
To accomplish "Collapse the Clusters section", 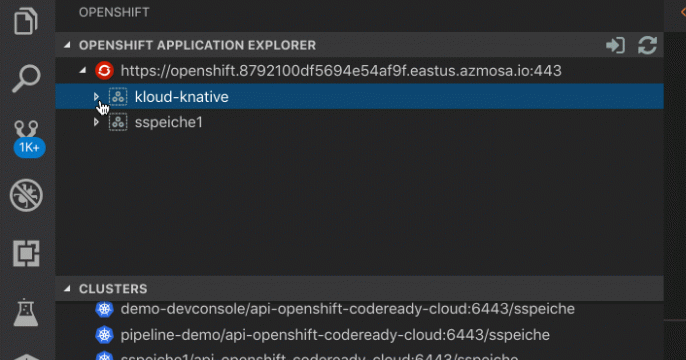I will click(67, 289).
